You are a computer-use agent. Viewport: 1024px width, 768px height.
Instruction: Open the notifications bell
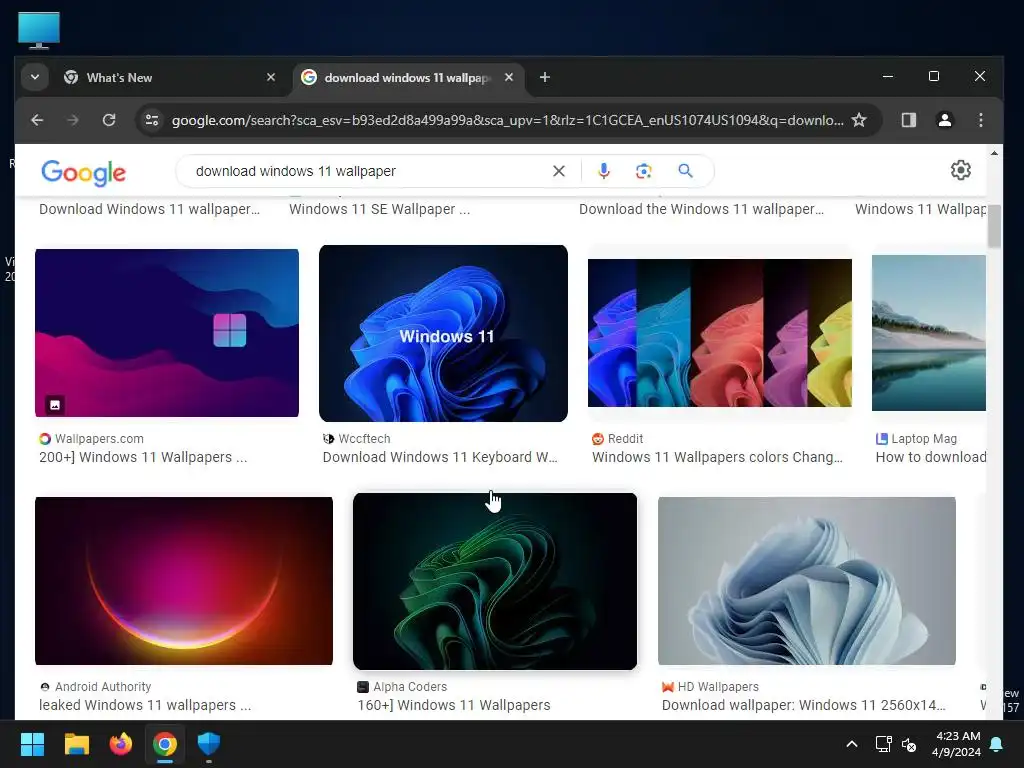point(997,744)
